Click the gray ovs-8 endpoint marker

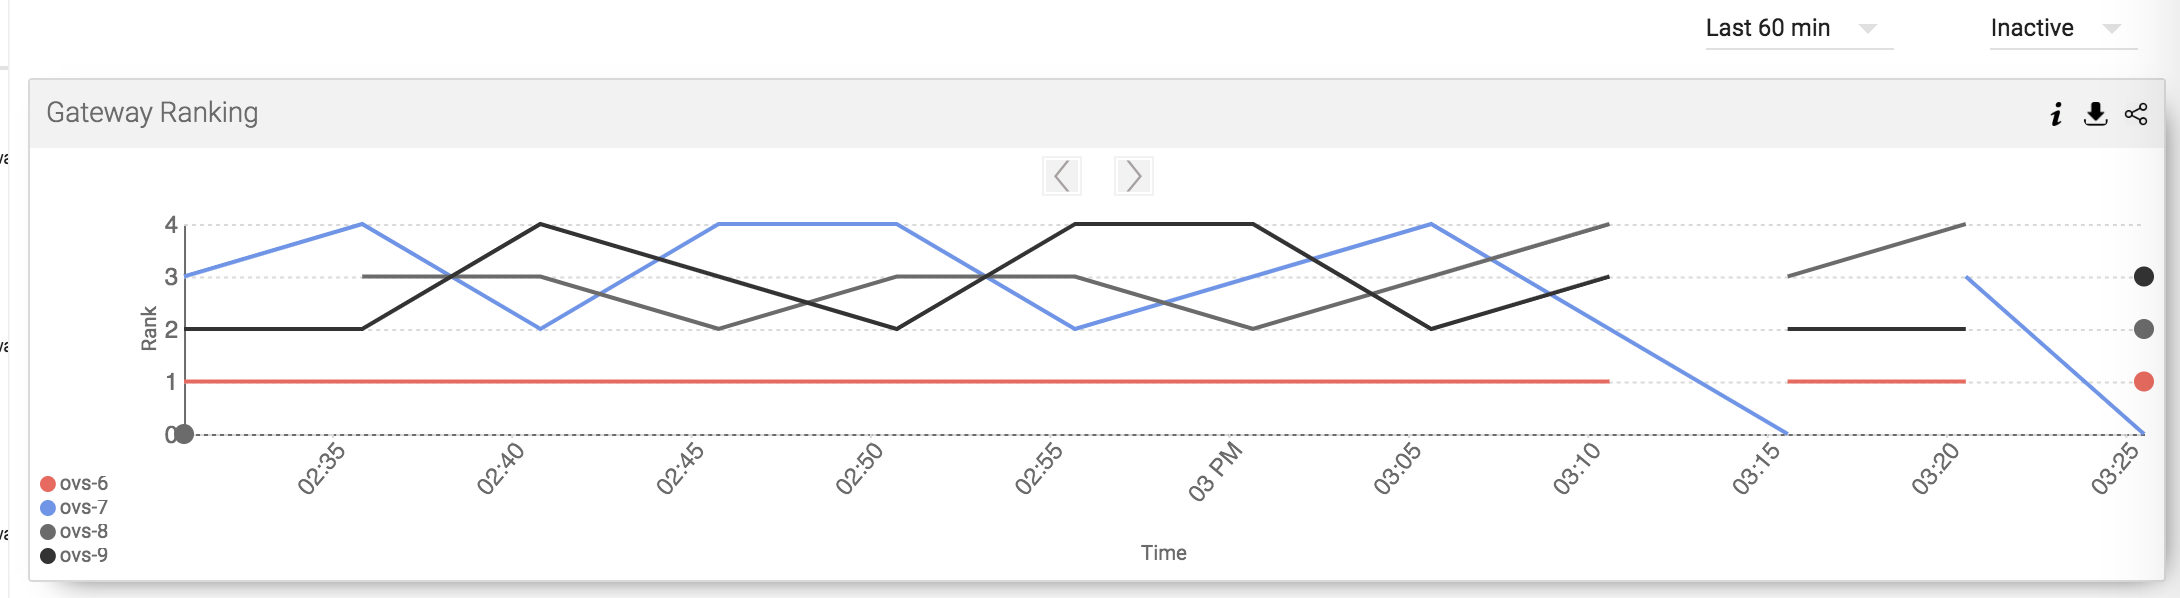[2143, 329]
